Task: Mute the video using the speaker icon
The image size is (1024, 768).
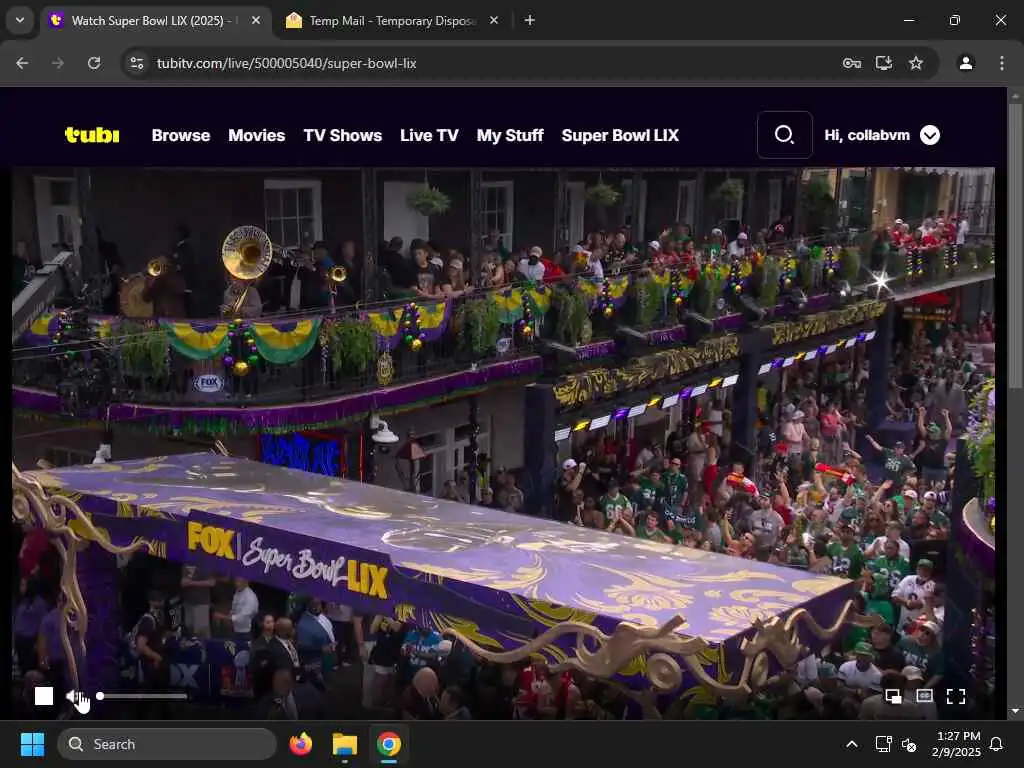Action: 74,697
